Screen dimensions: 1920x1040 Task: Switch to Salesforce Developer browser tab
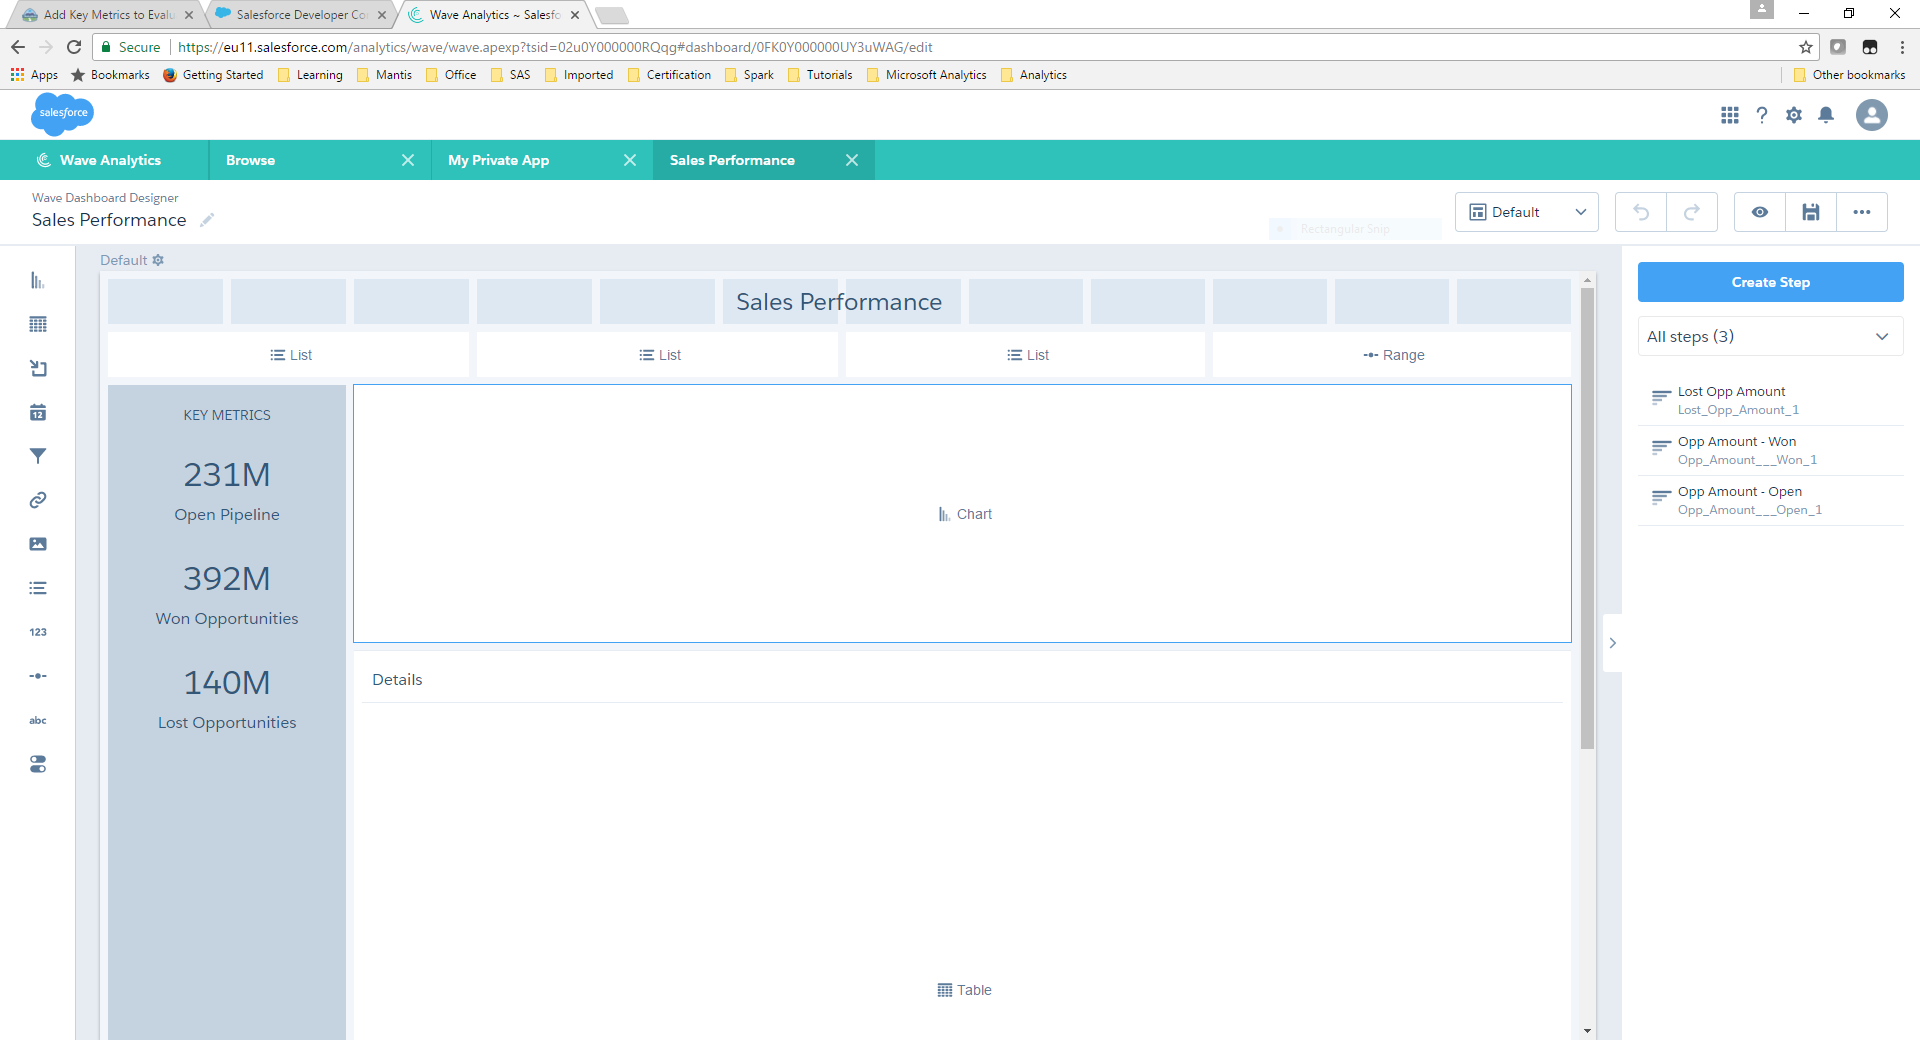(x=300, y=15)
